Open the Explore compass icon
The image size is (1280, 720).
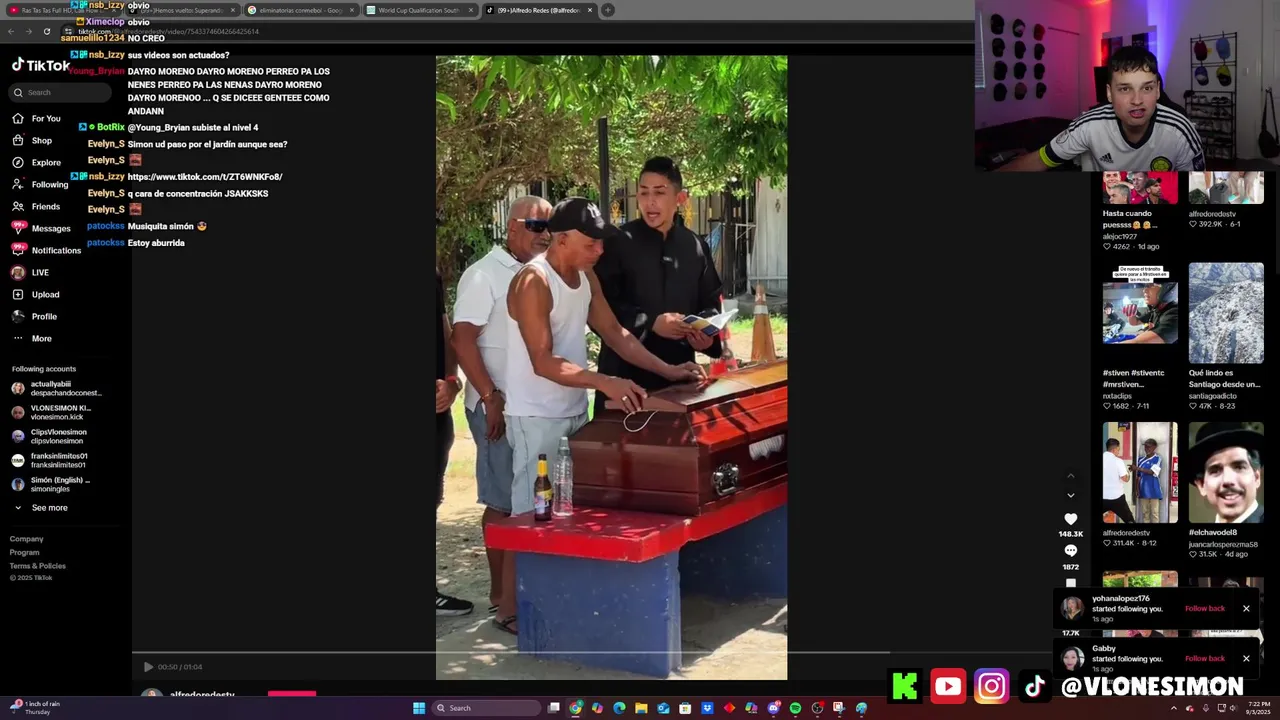coord(18,162)
